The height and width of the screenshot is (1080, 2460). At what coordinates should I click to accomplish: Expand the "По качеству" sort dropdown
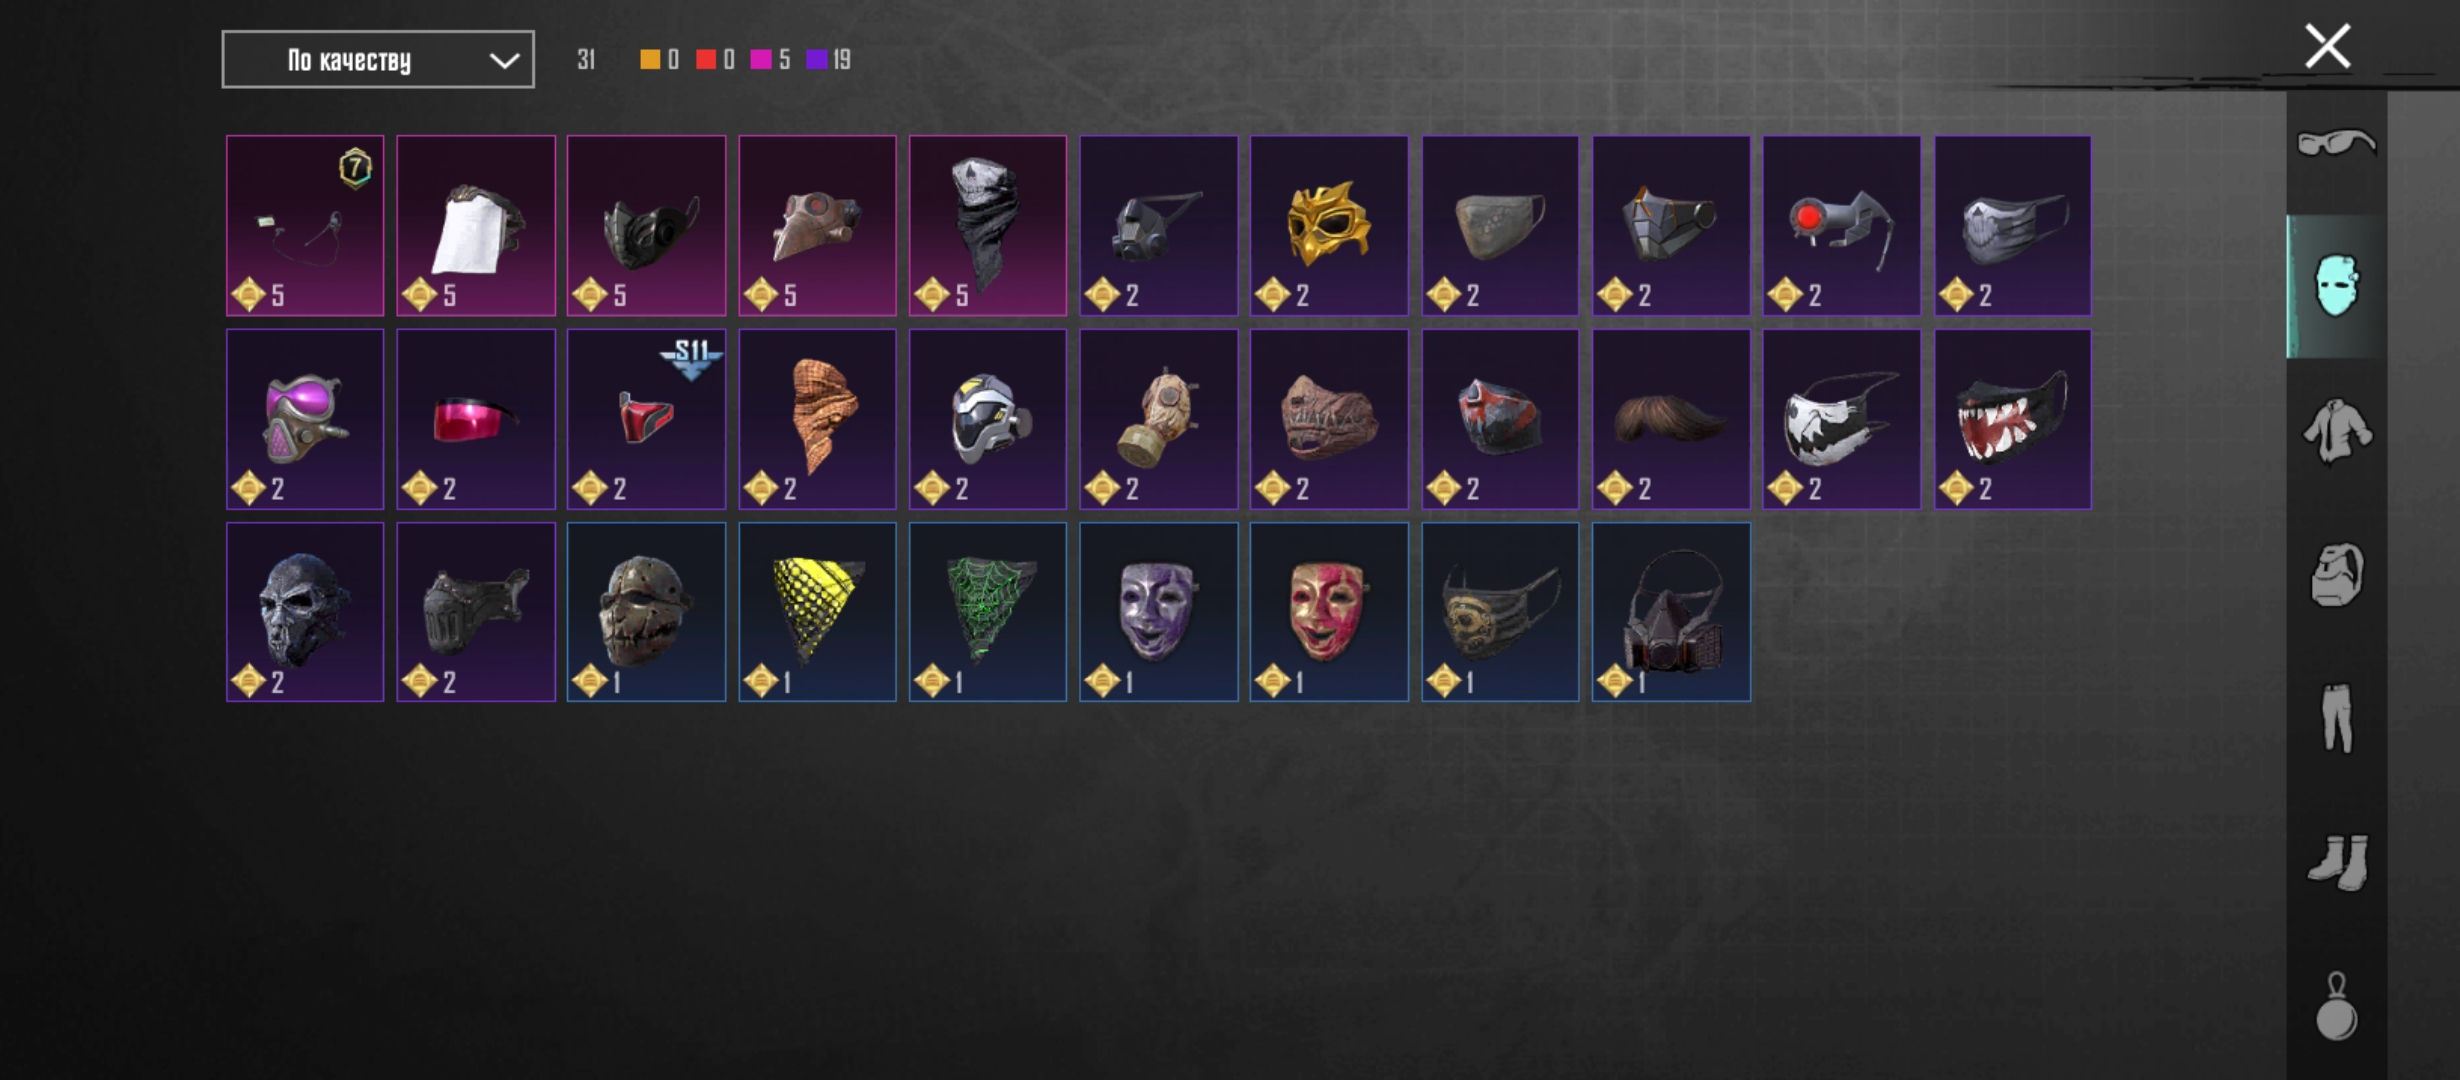[378, 60]
